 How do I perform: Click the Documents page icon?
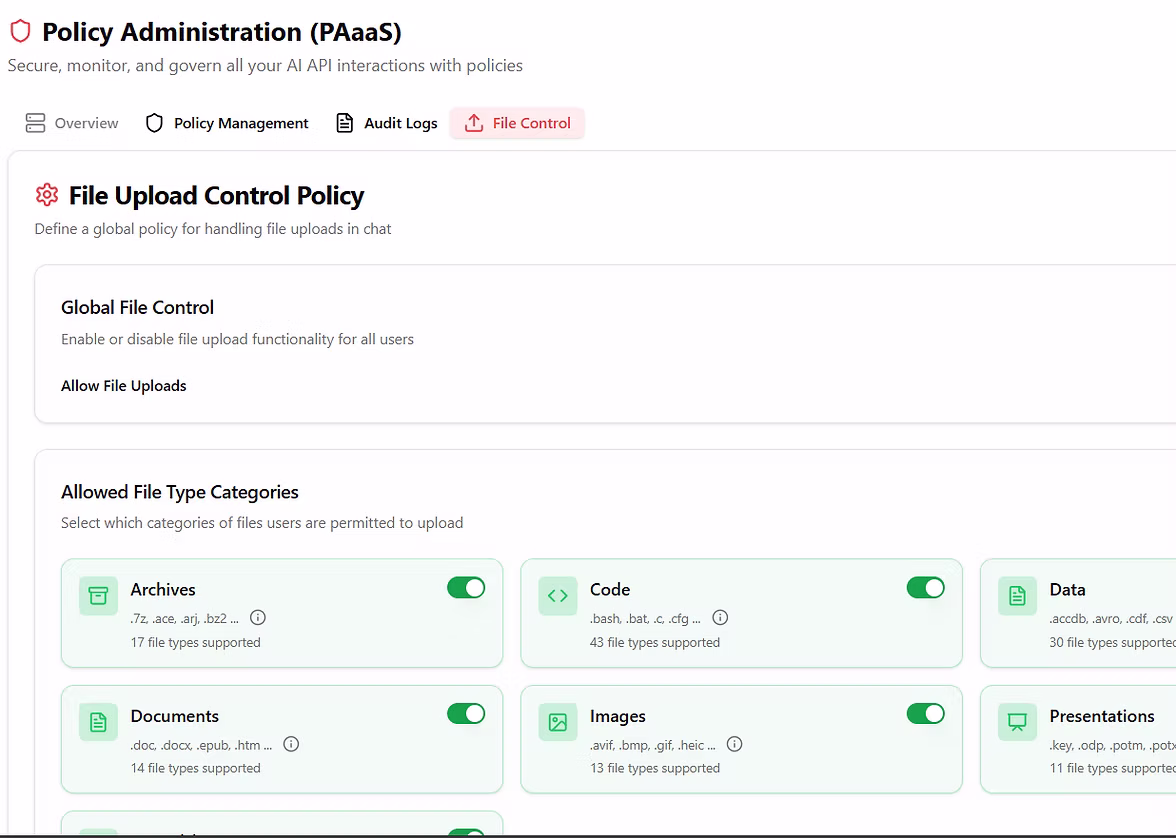(98, 722)
